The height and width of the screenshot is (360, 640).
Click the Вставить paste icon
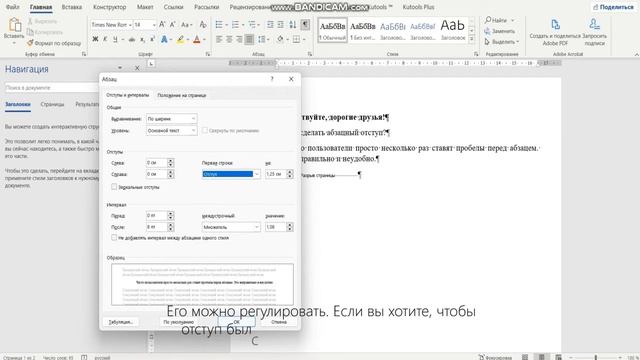[14, 25]
